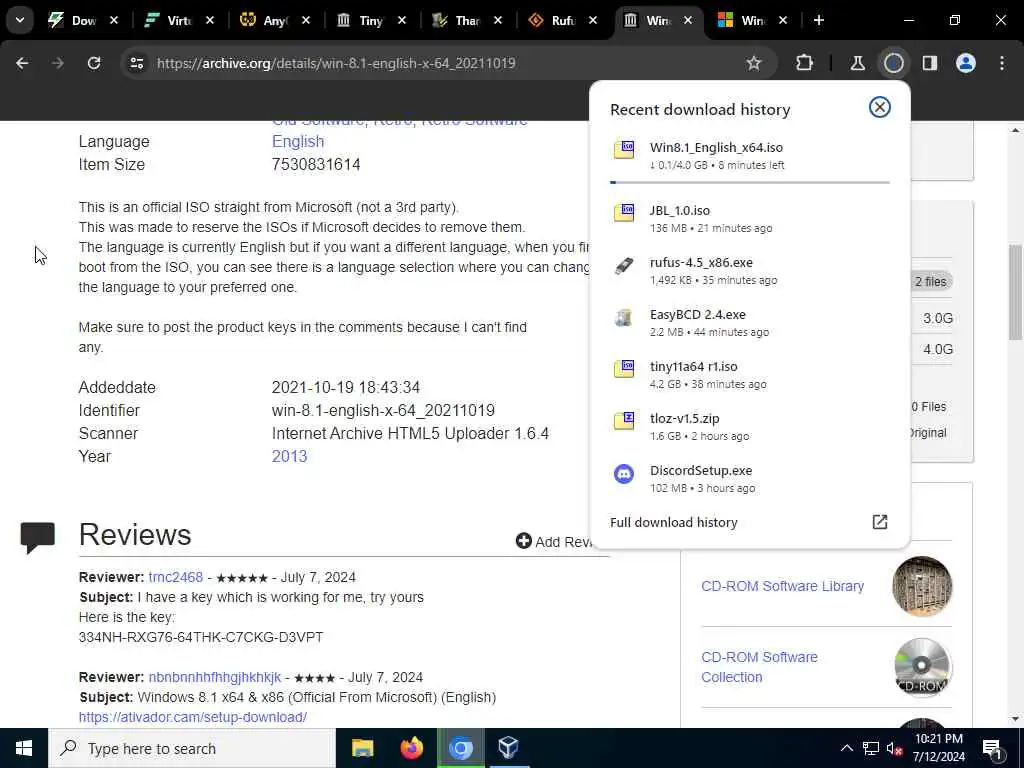This screenshot has width=1024, height=768.
Task: Open File Explorer from taskbar
Action: (x=362, y=748)
